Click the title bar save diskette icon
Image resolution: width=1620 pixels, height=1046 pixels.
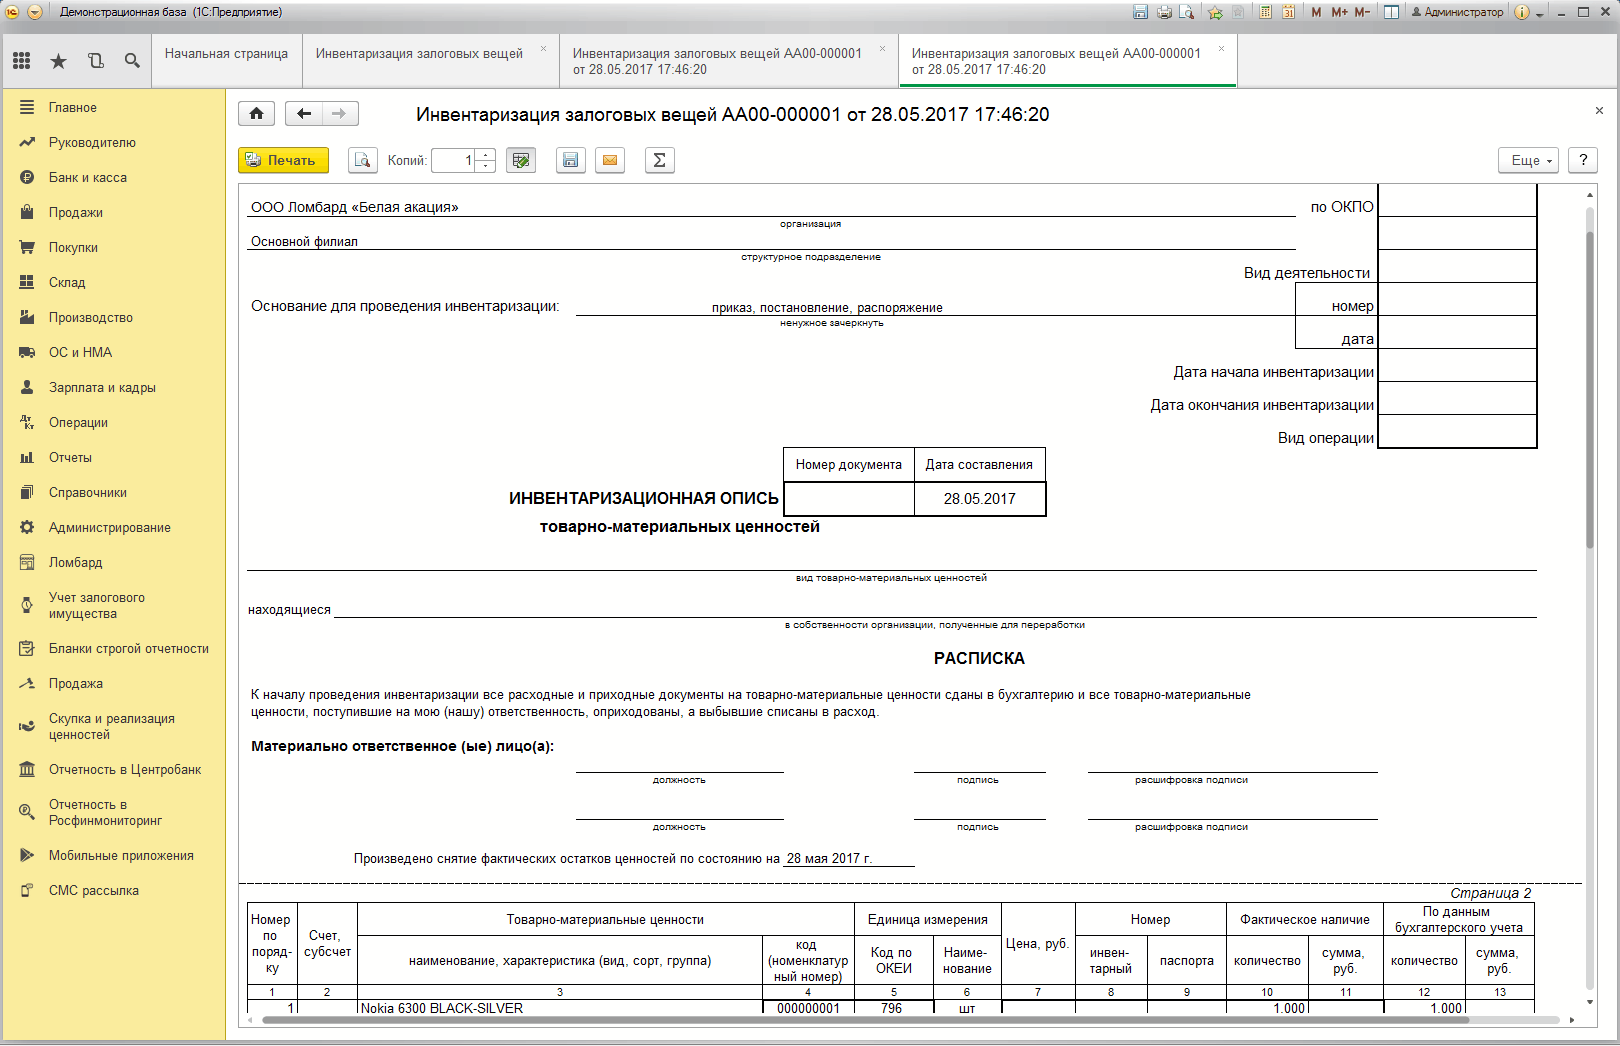1140,12
